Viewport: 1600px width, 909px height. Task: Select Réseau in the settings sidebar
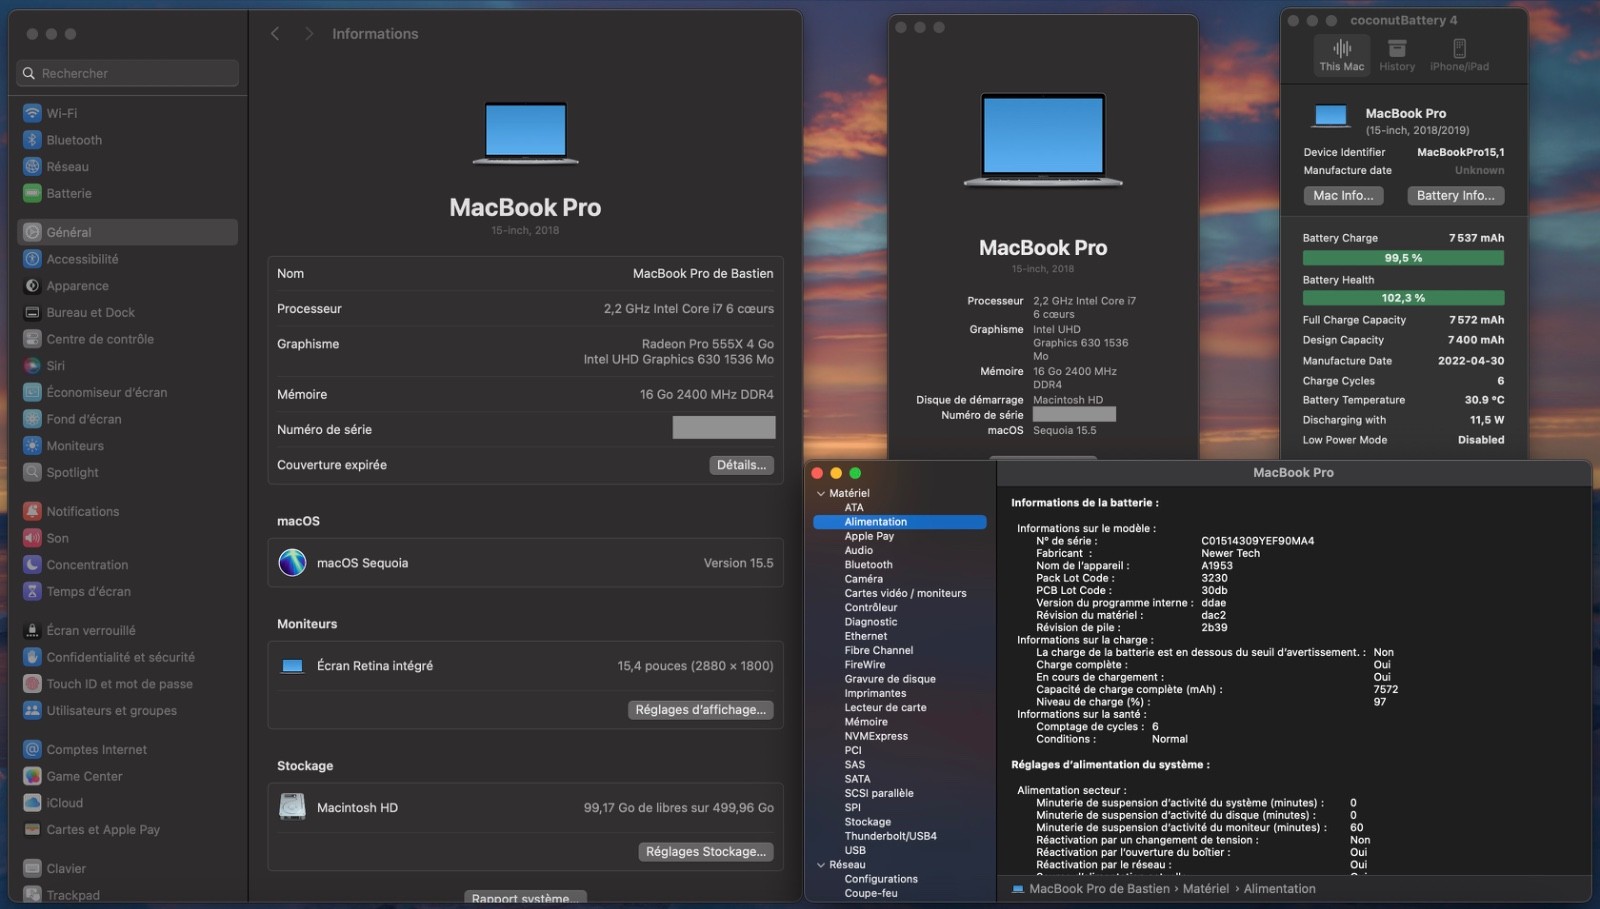(x=127, y=167)
